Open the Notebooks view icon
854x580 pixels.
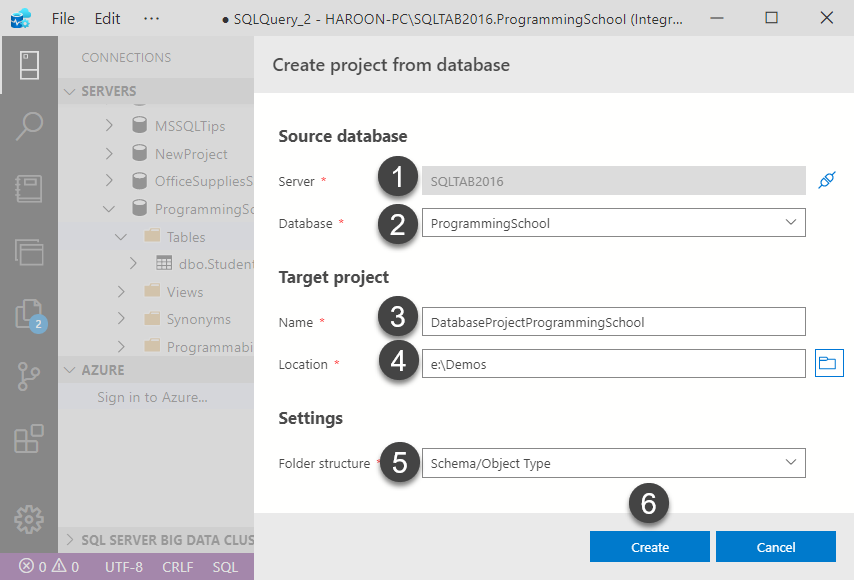click(x=29, y=189)
